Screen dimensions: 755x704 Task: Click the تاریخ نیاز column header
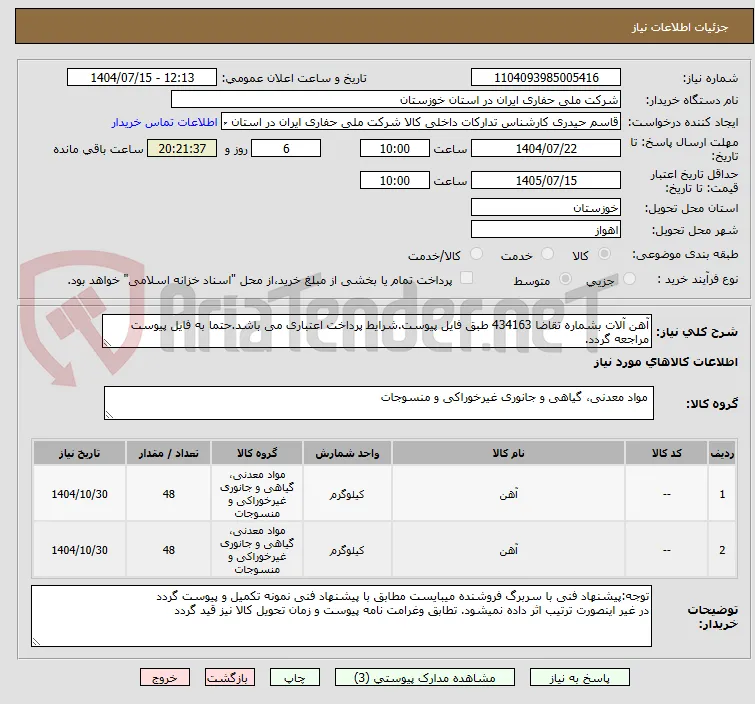[79, 453]
